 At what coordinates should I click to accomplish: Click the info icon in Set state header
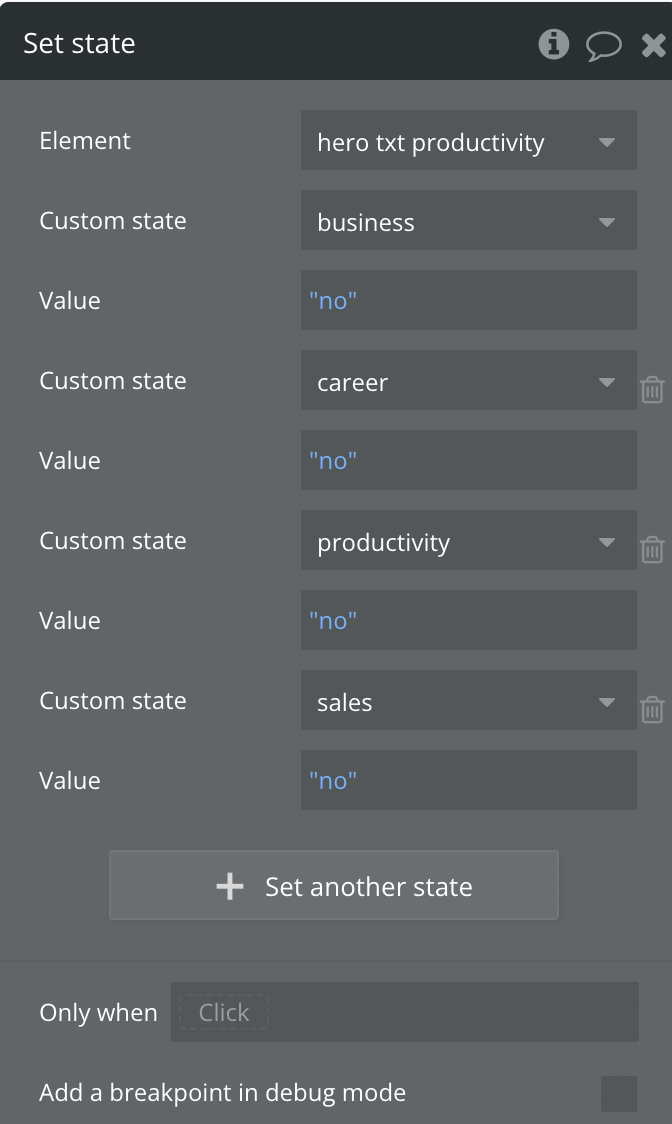553,44
